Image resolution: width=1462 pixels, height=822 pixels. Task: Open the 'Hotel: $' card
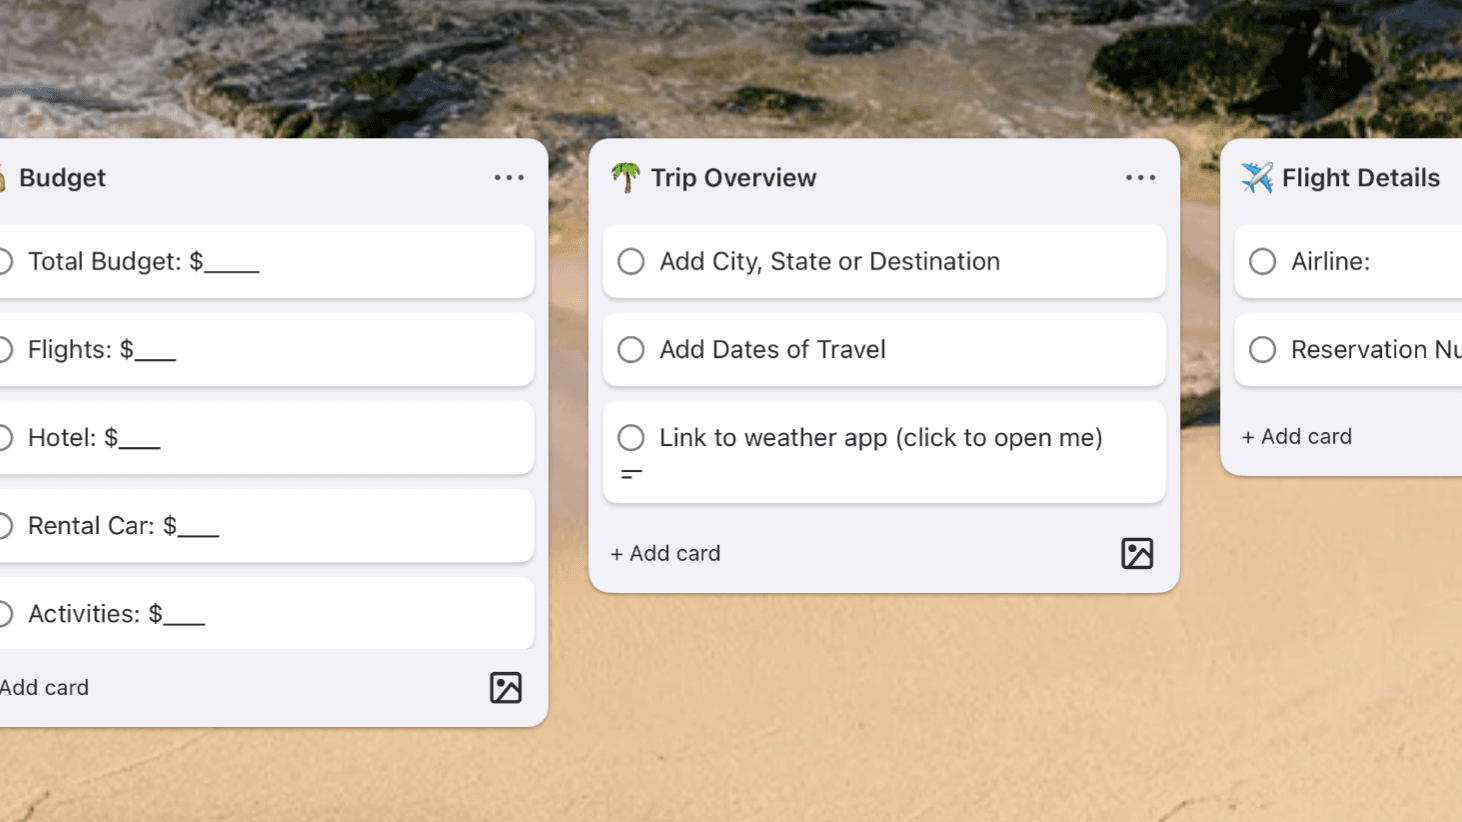coord(267,438)
